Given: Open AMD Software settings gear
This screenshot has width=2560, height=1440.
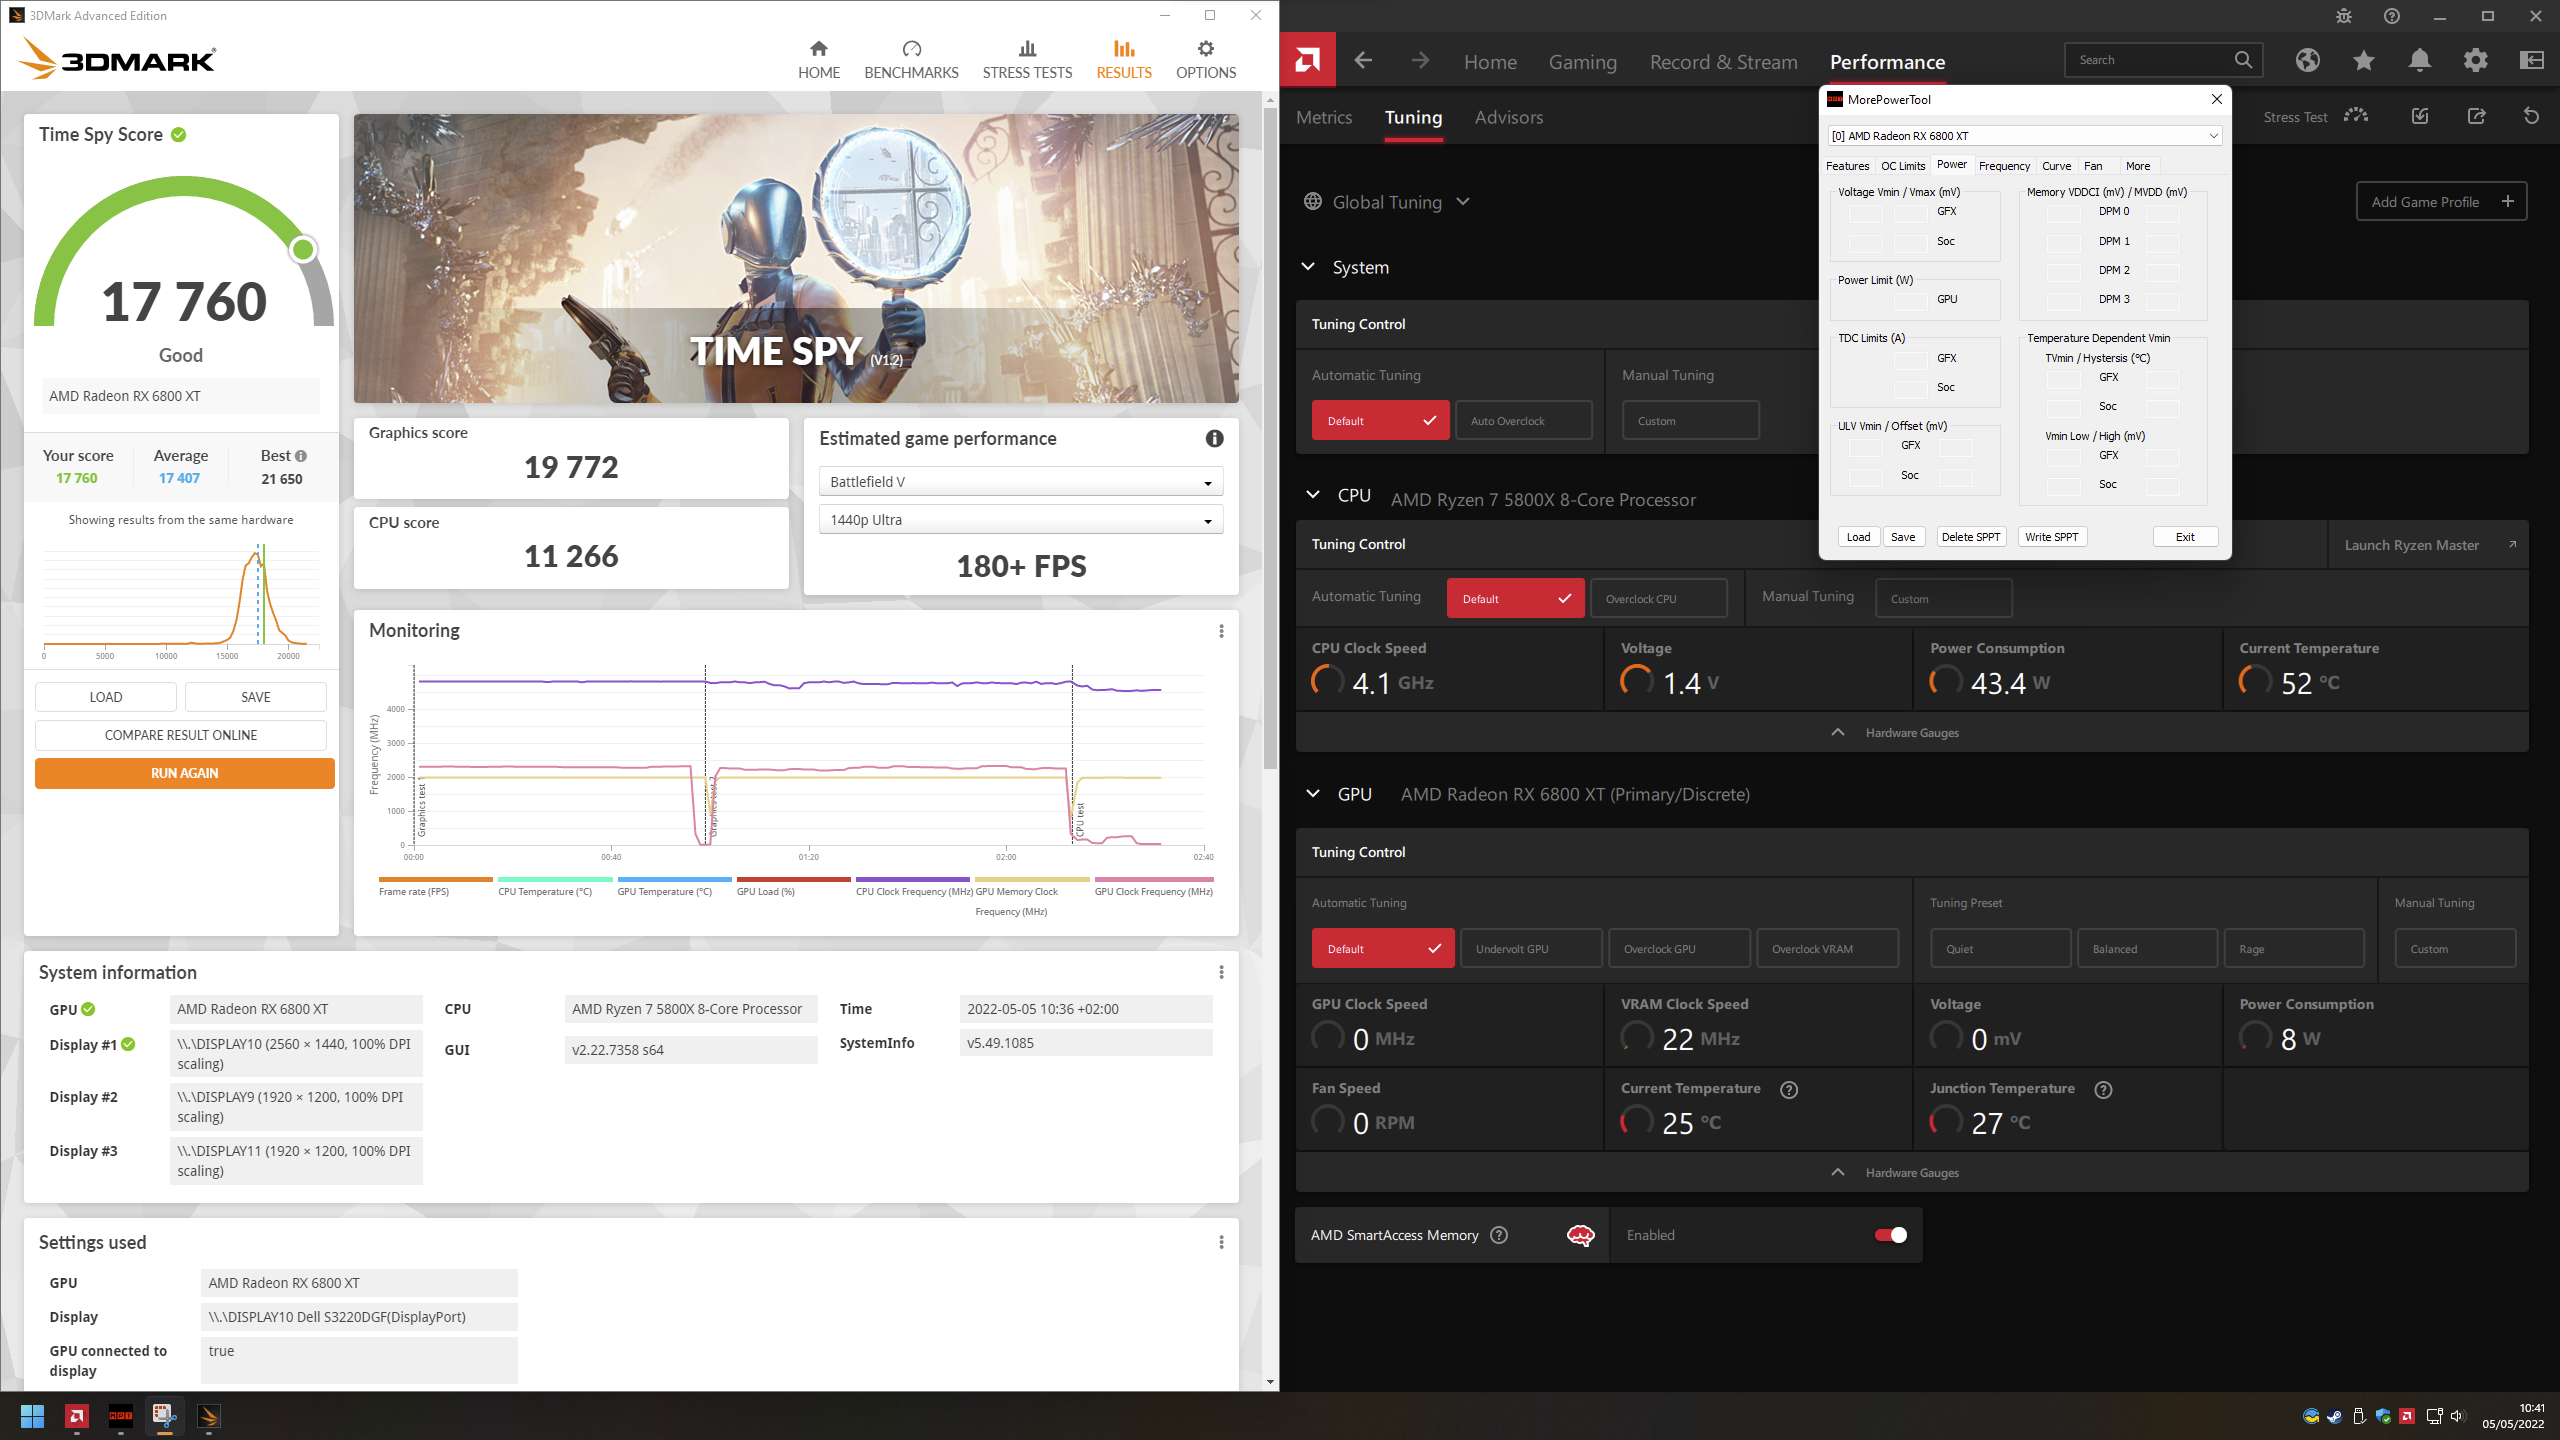Looking at the screenshot, I should (2475, 60).
